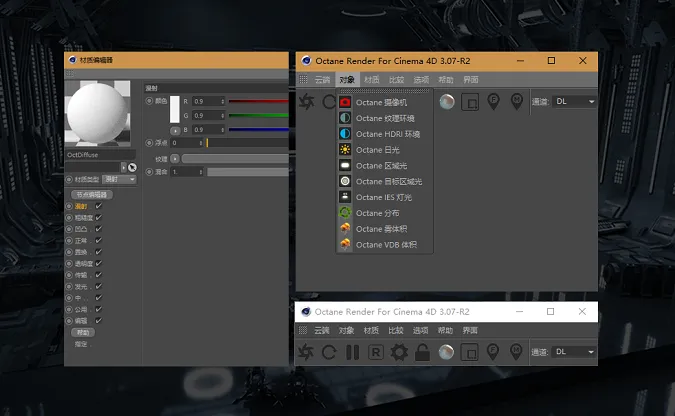Click the pause render icon

pos(353,352)
